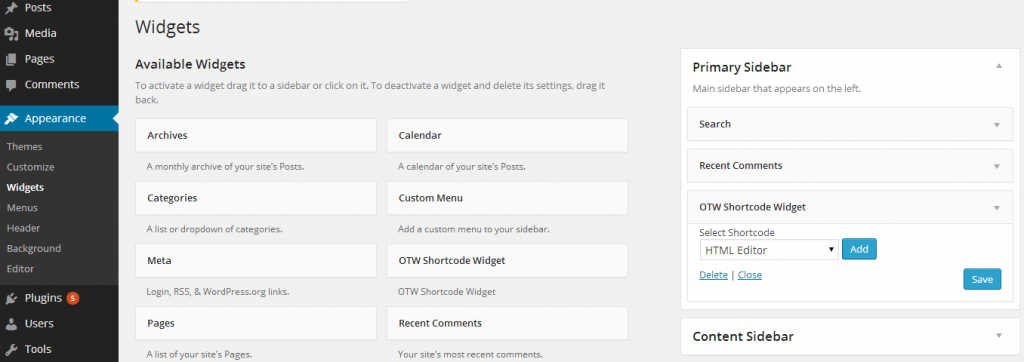Save the OTW Shortcode Widget

point(982,279)
